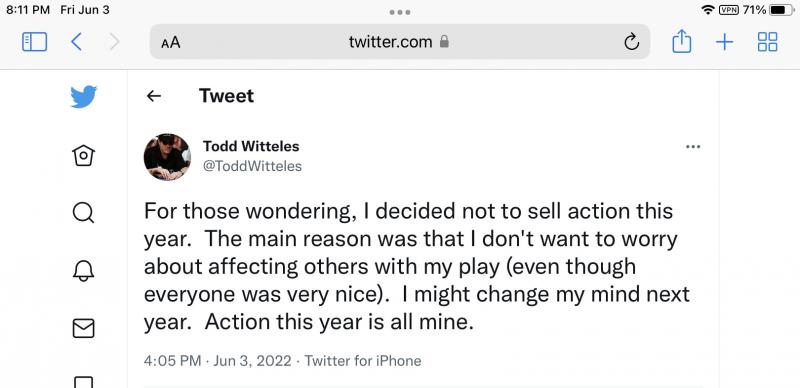Reload the twitter.com page

point(632,42)
